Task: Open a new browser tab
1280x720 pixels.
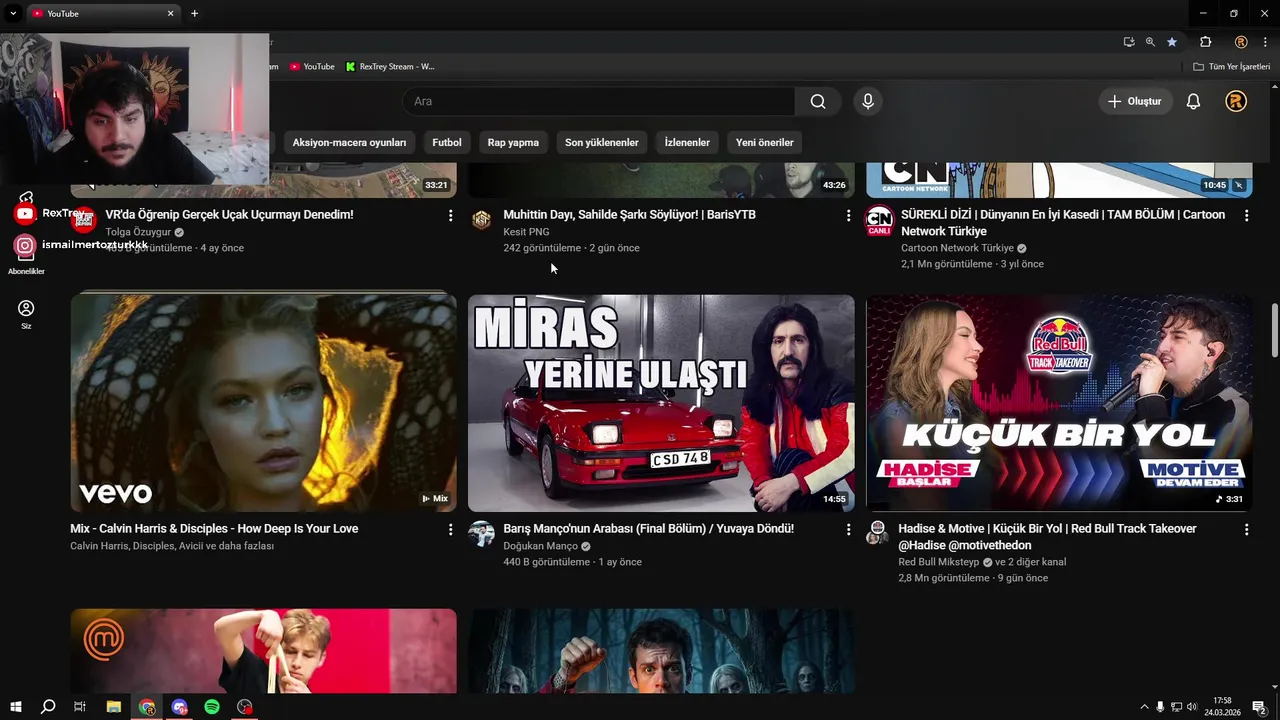Action: tap(194, 14)
